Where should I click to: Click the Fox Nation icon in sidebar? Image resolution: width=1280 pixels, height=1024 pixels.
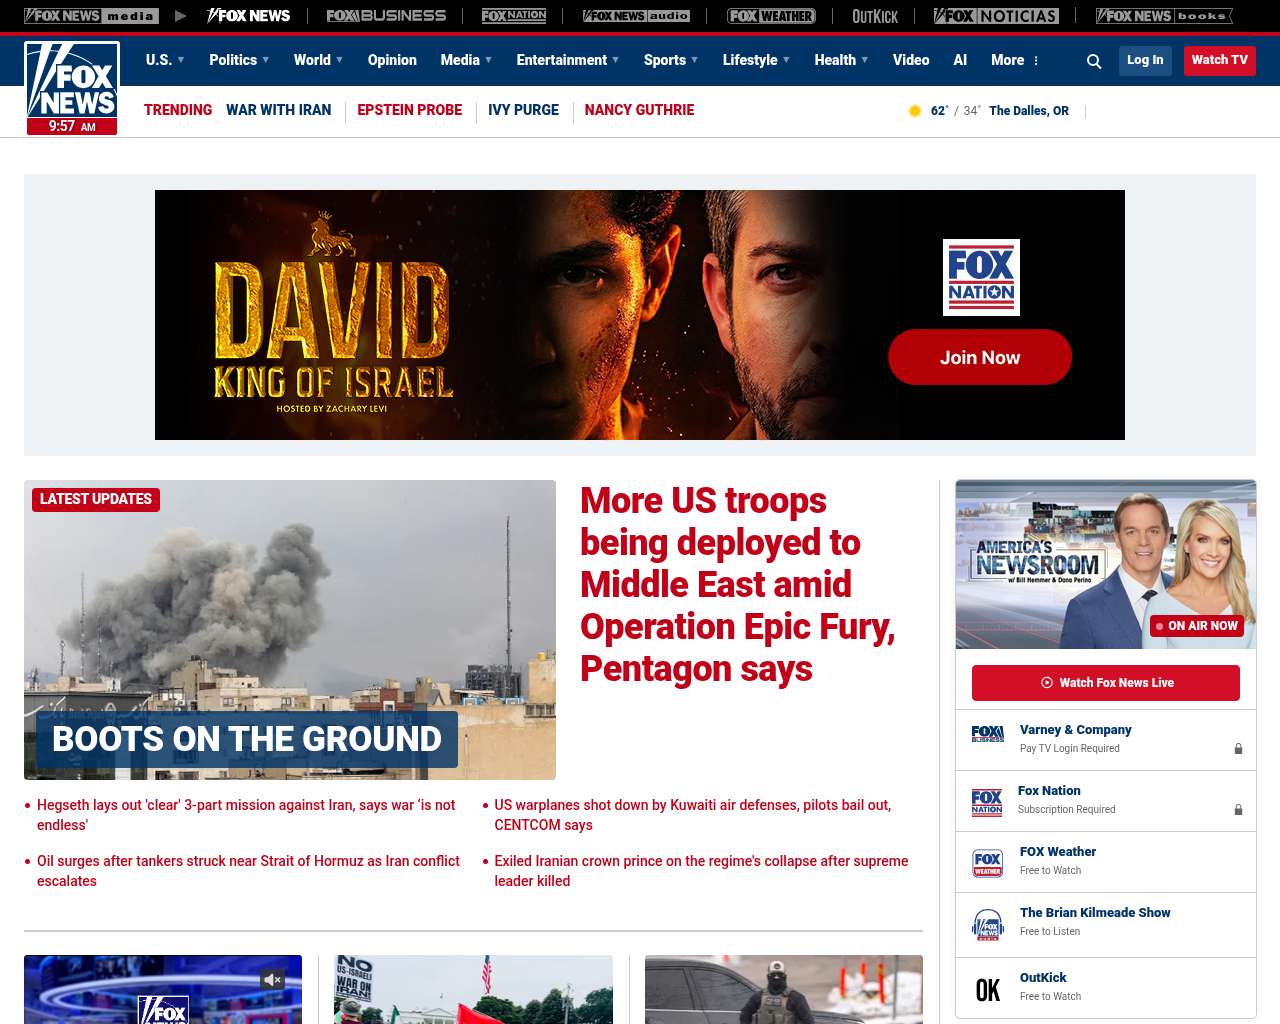coord(987,802)
